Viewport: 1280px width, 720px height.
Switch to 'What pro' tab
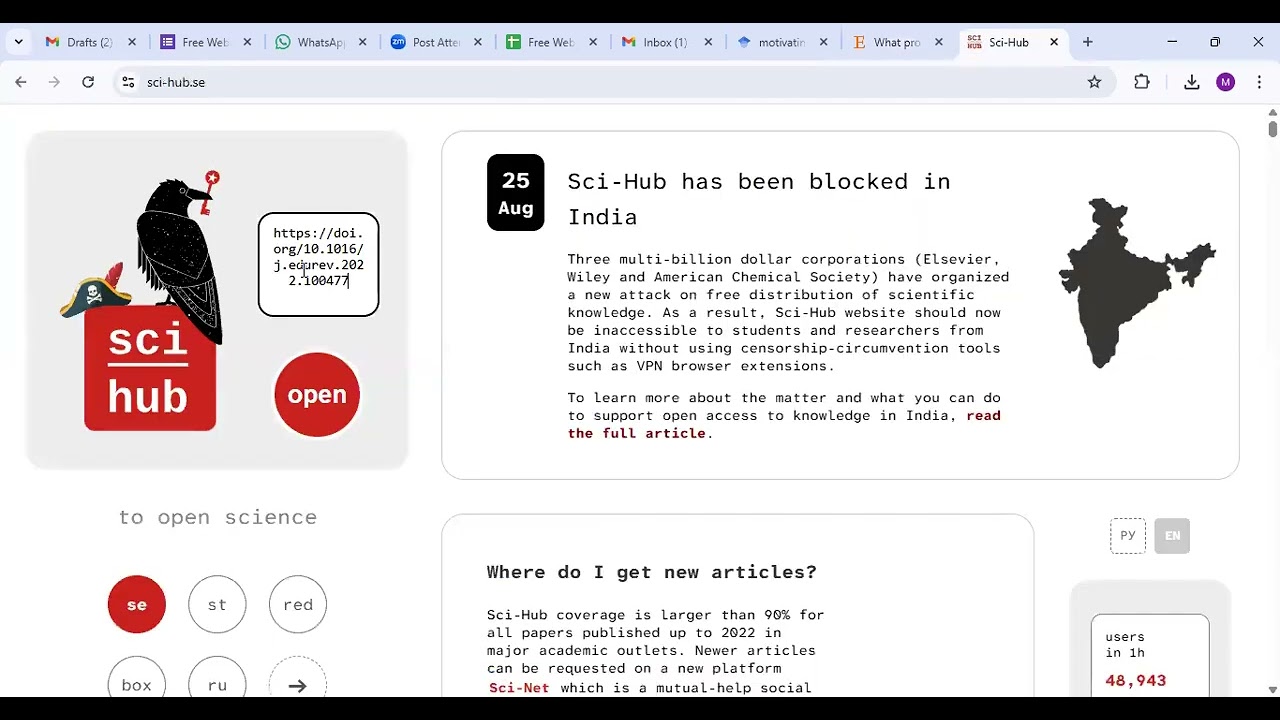[x=898, y=42]
